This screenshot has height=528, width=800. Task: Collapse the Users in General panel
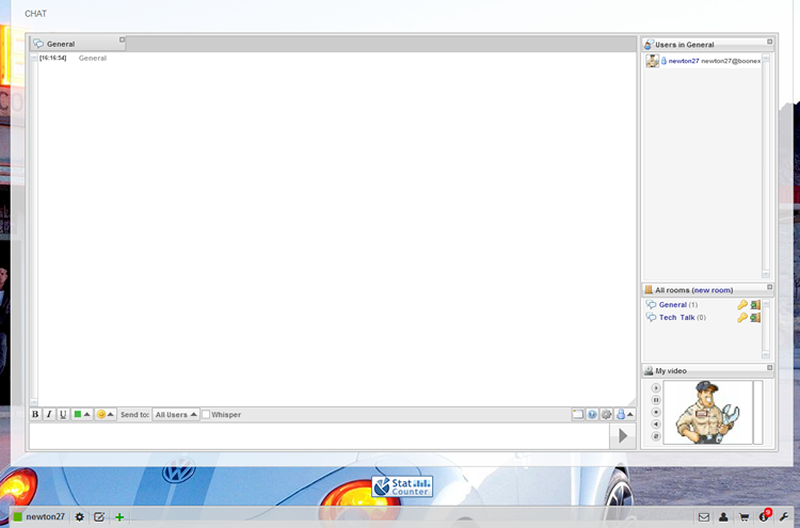tap(769, 42)
